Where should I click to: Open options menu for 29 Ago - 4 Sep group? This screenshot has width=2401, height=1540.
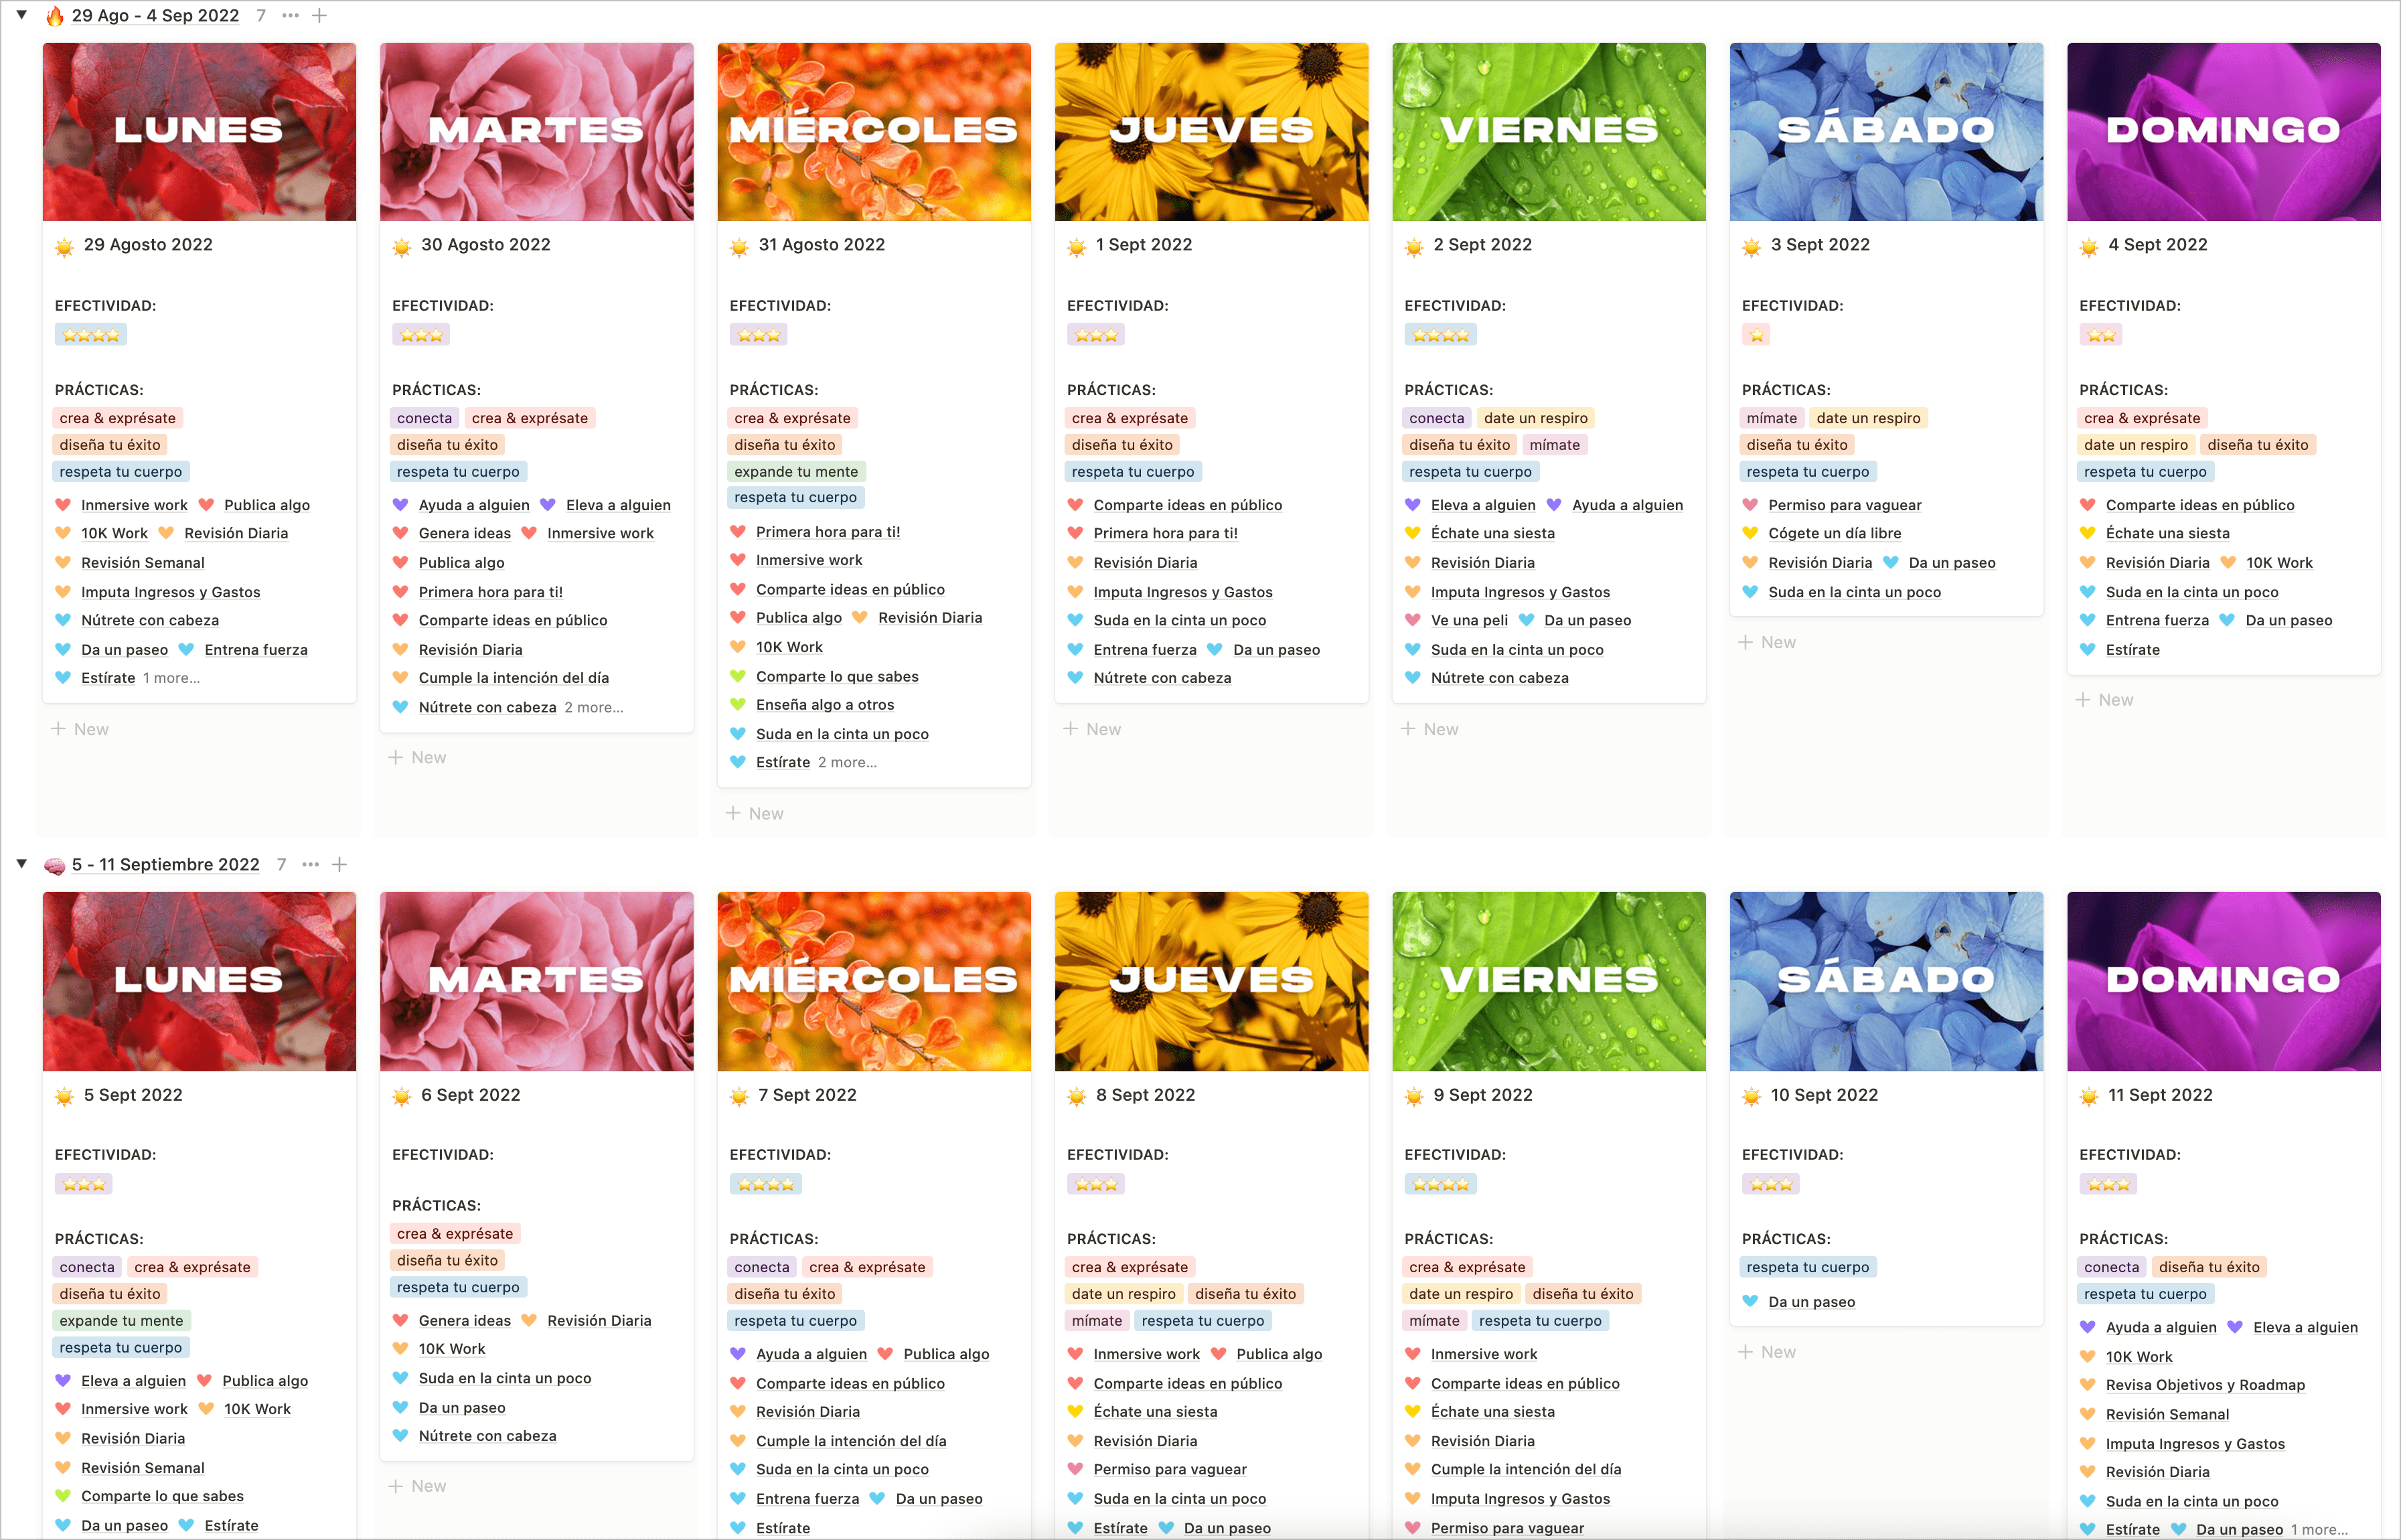290,16
